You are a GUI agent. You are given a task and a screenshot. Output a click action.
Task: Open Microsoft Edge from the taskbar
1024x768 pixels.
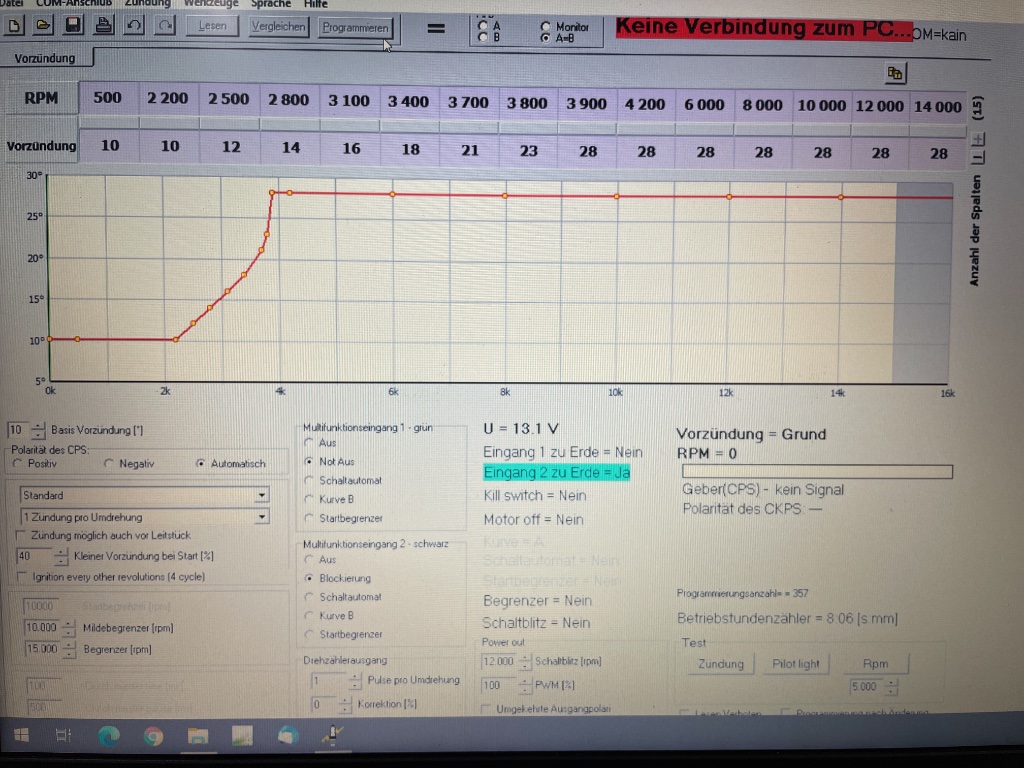pyautogui.click(x=108, y=737)
